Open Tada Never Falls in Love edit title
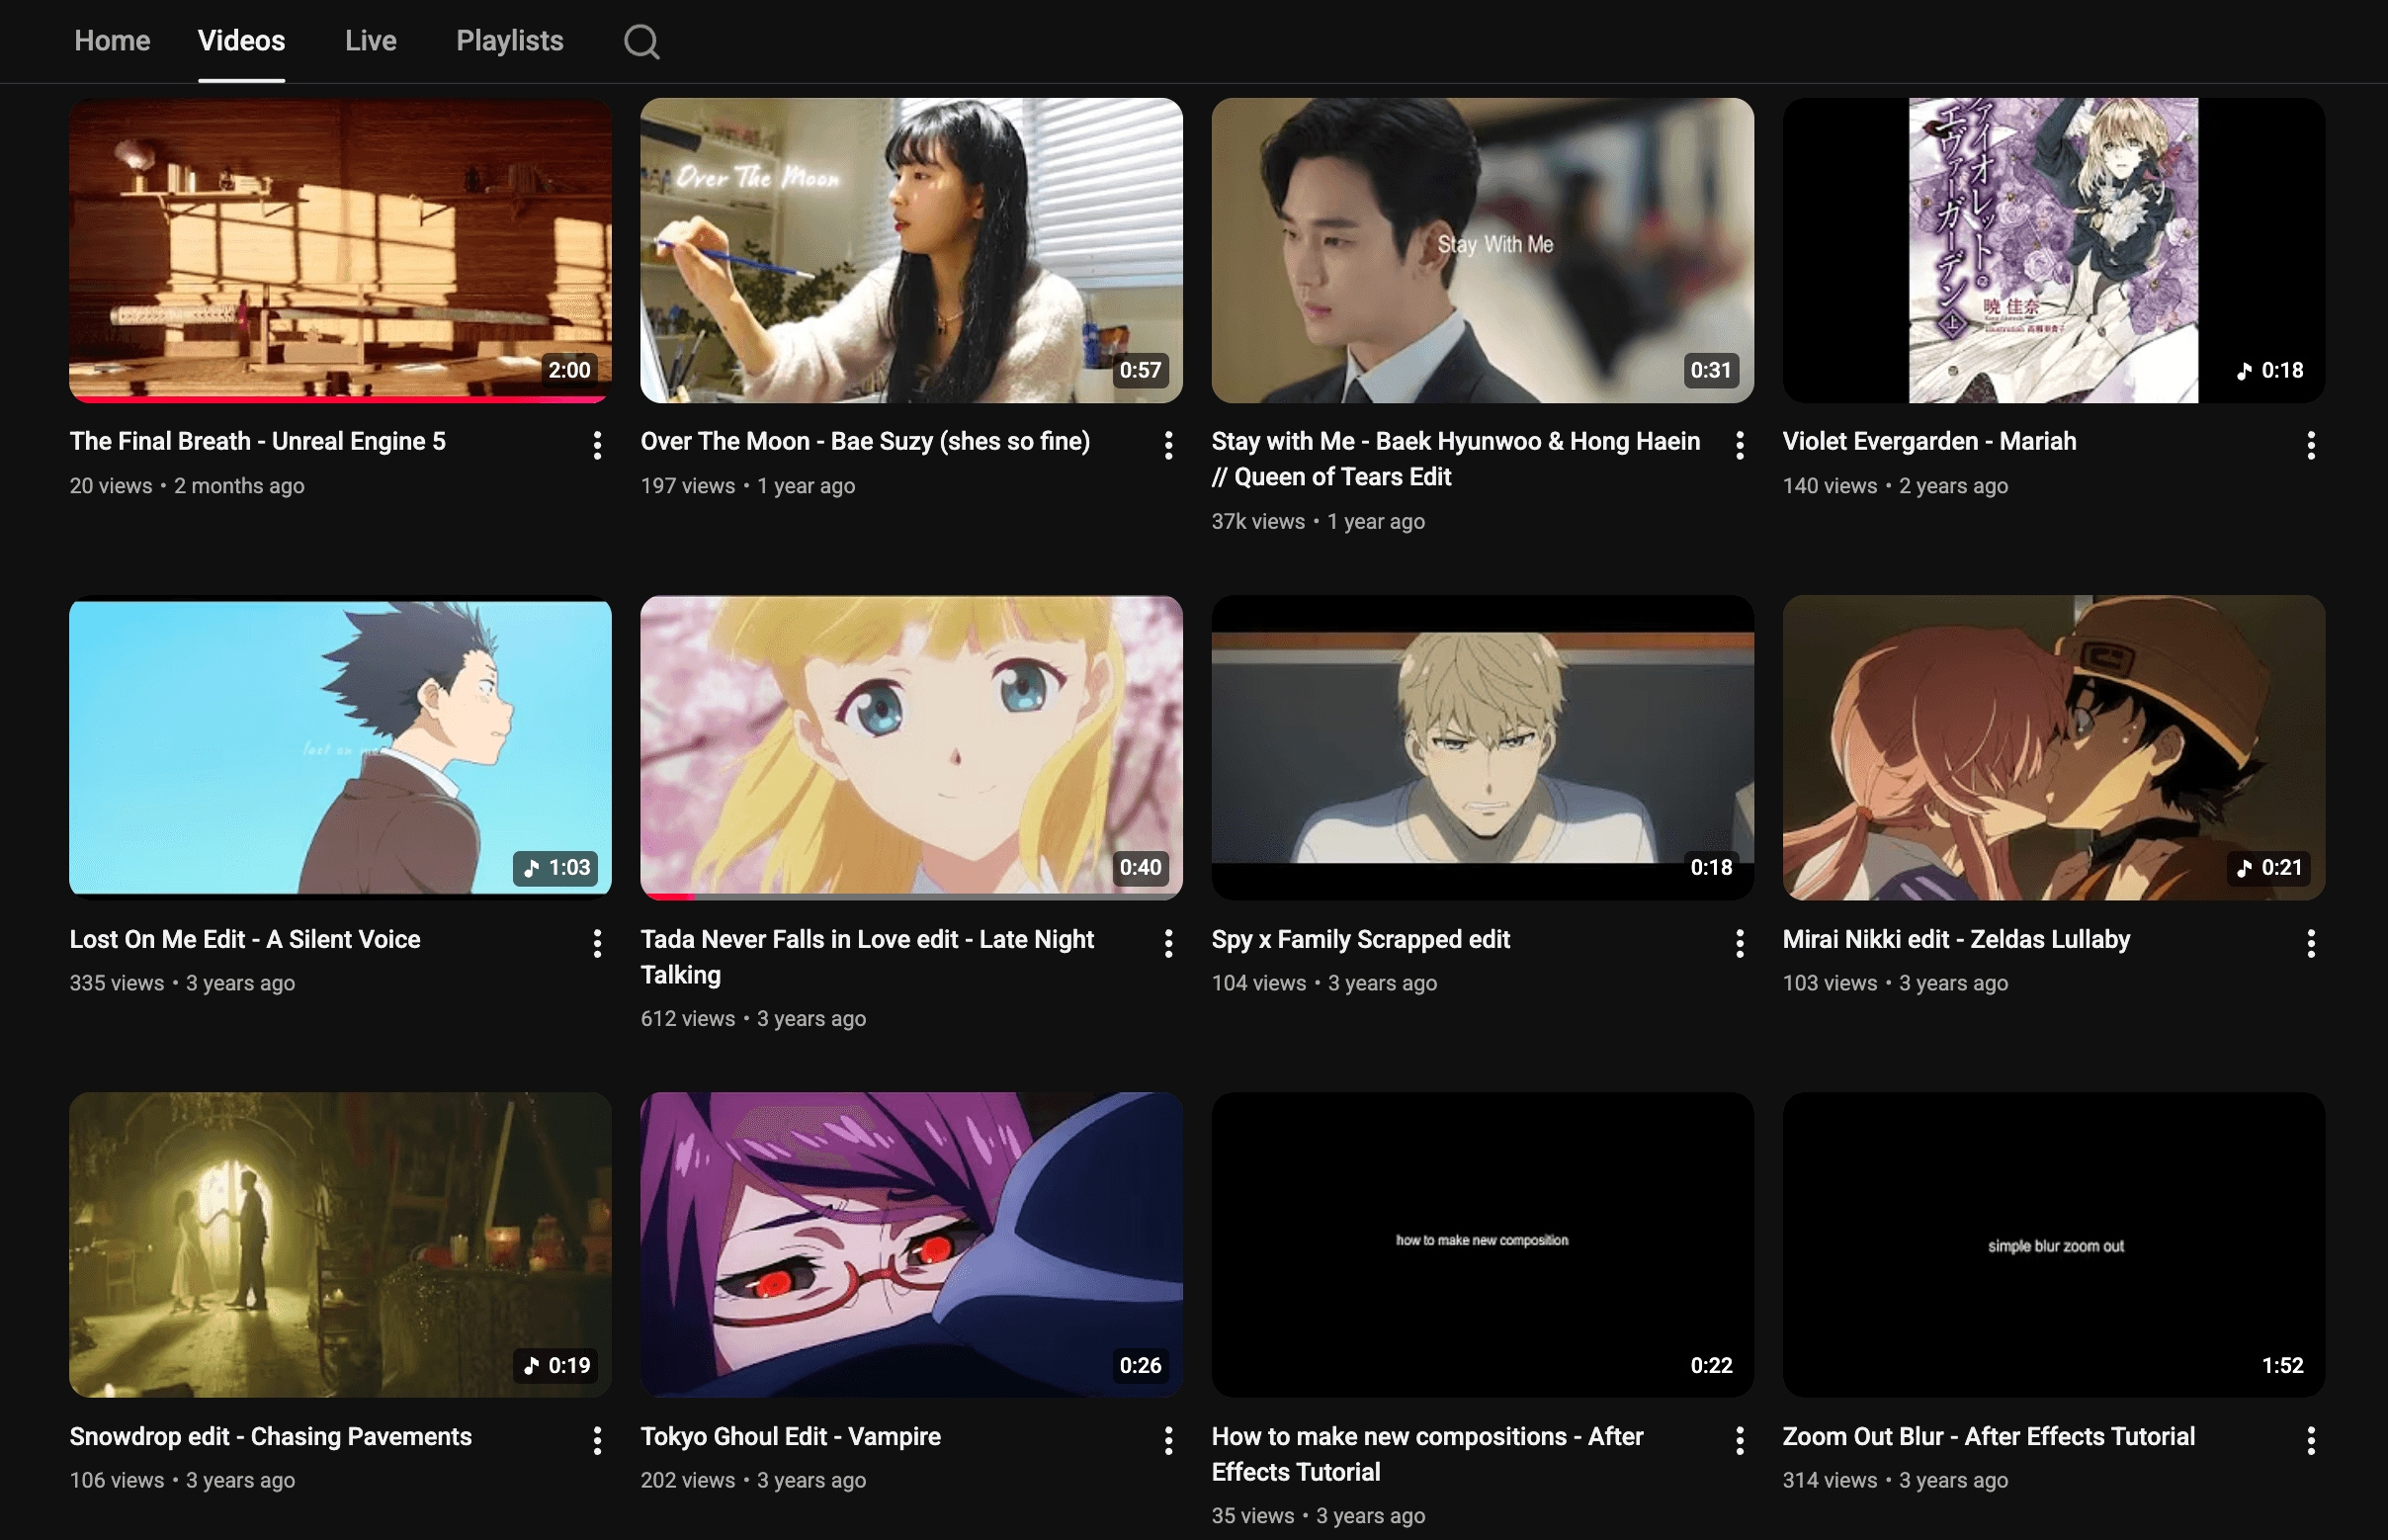 867,957
